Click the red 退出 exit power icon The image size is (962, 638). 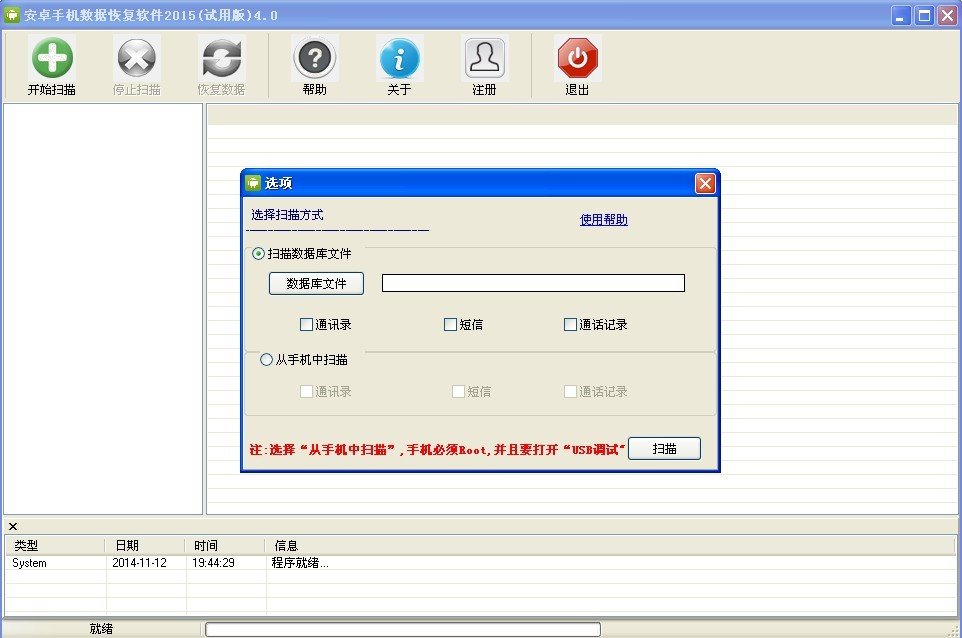(x=577, y=58)
